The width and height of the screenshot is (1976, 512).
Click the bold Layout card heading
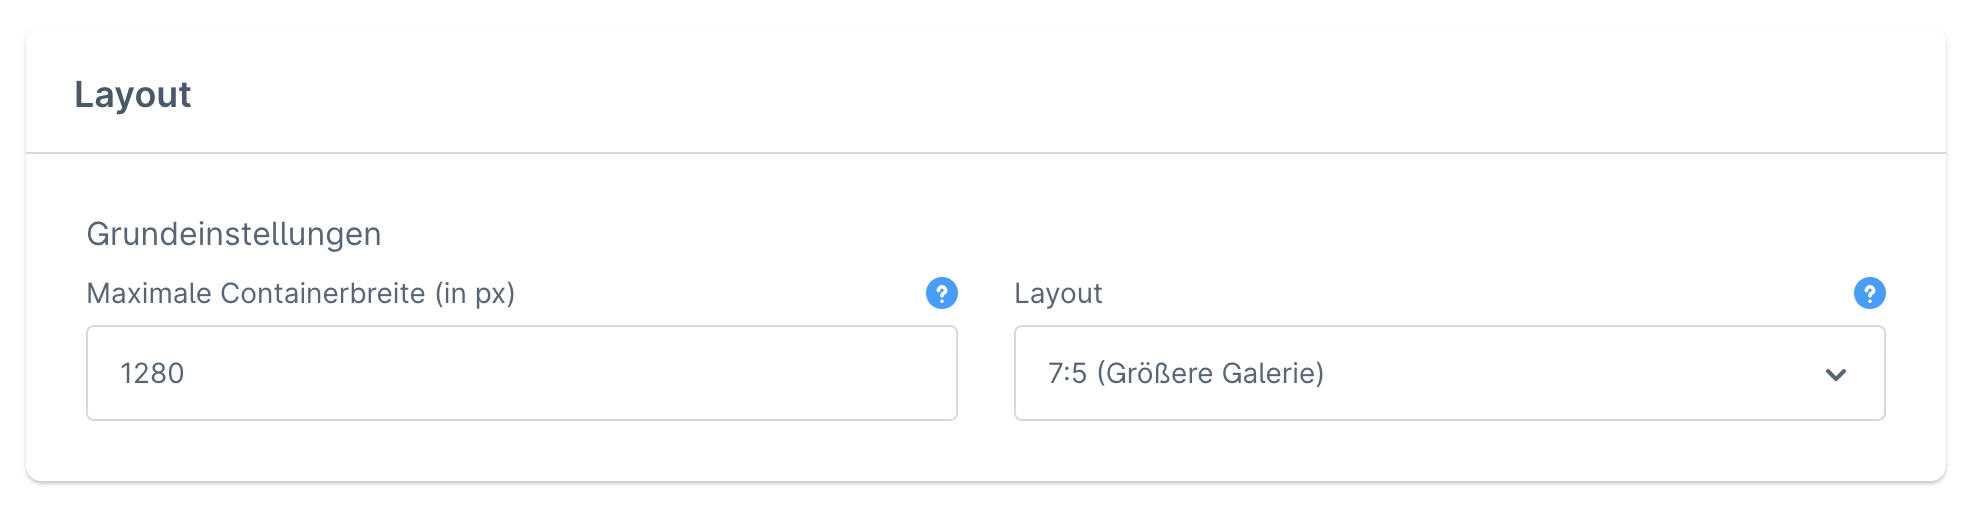132,94
